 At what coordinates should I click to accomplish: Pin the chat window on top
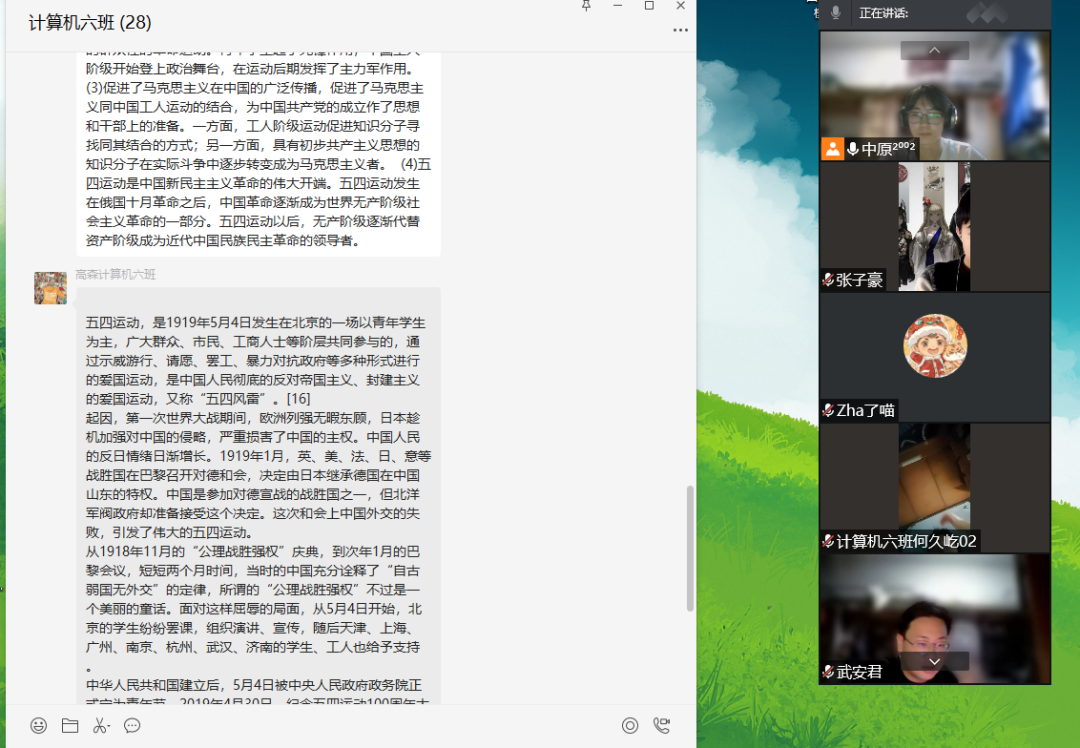tap(586, 6)
